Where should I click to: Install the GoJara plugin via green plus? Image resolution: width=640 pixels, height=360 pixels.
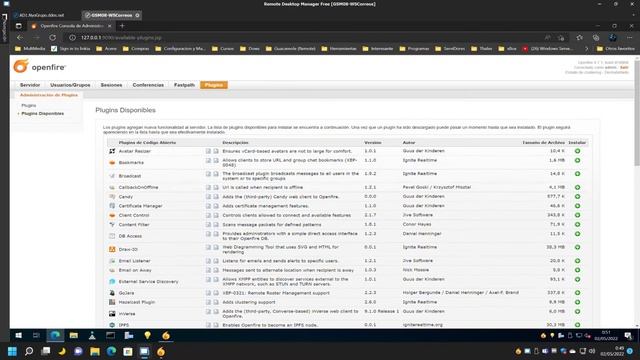pos(577,293)
